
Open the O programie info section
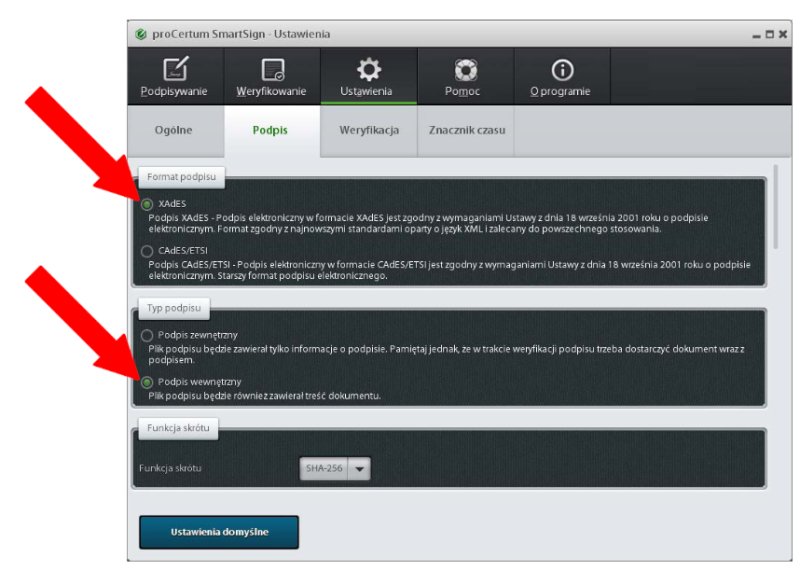pyautogui.click(x=561, y=77)
